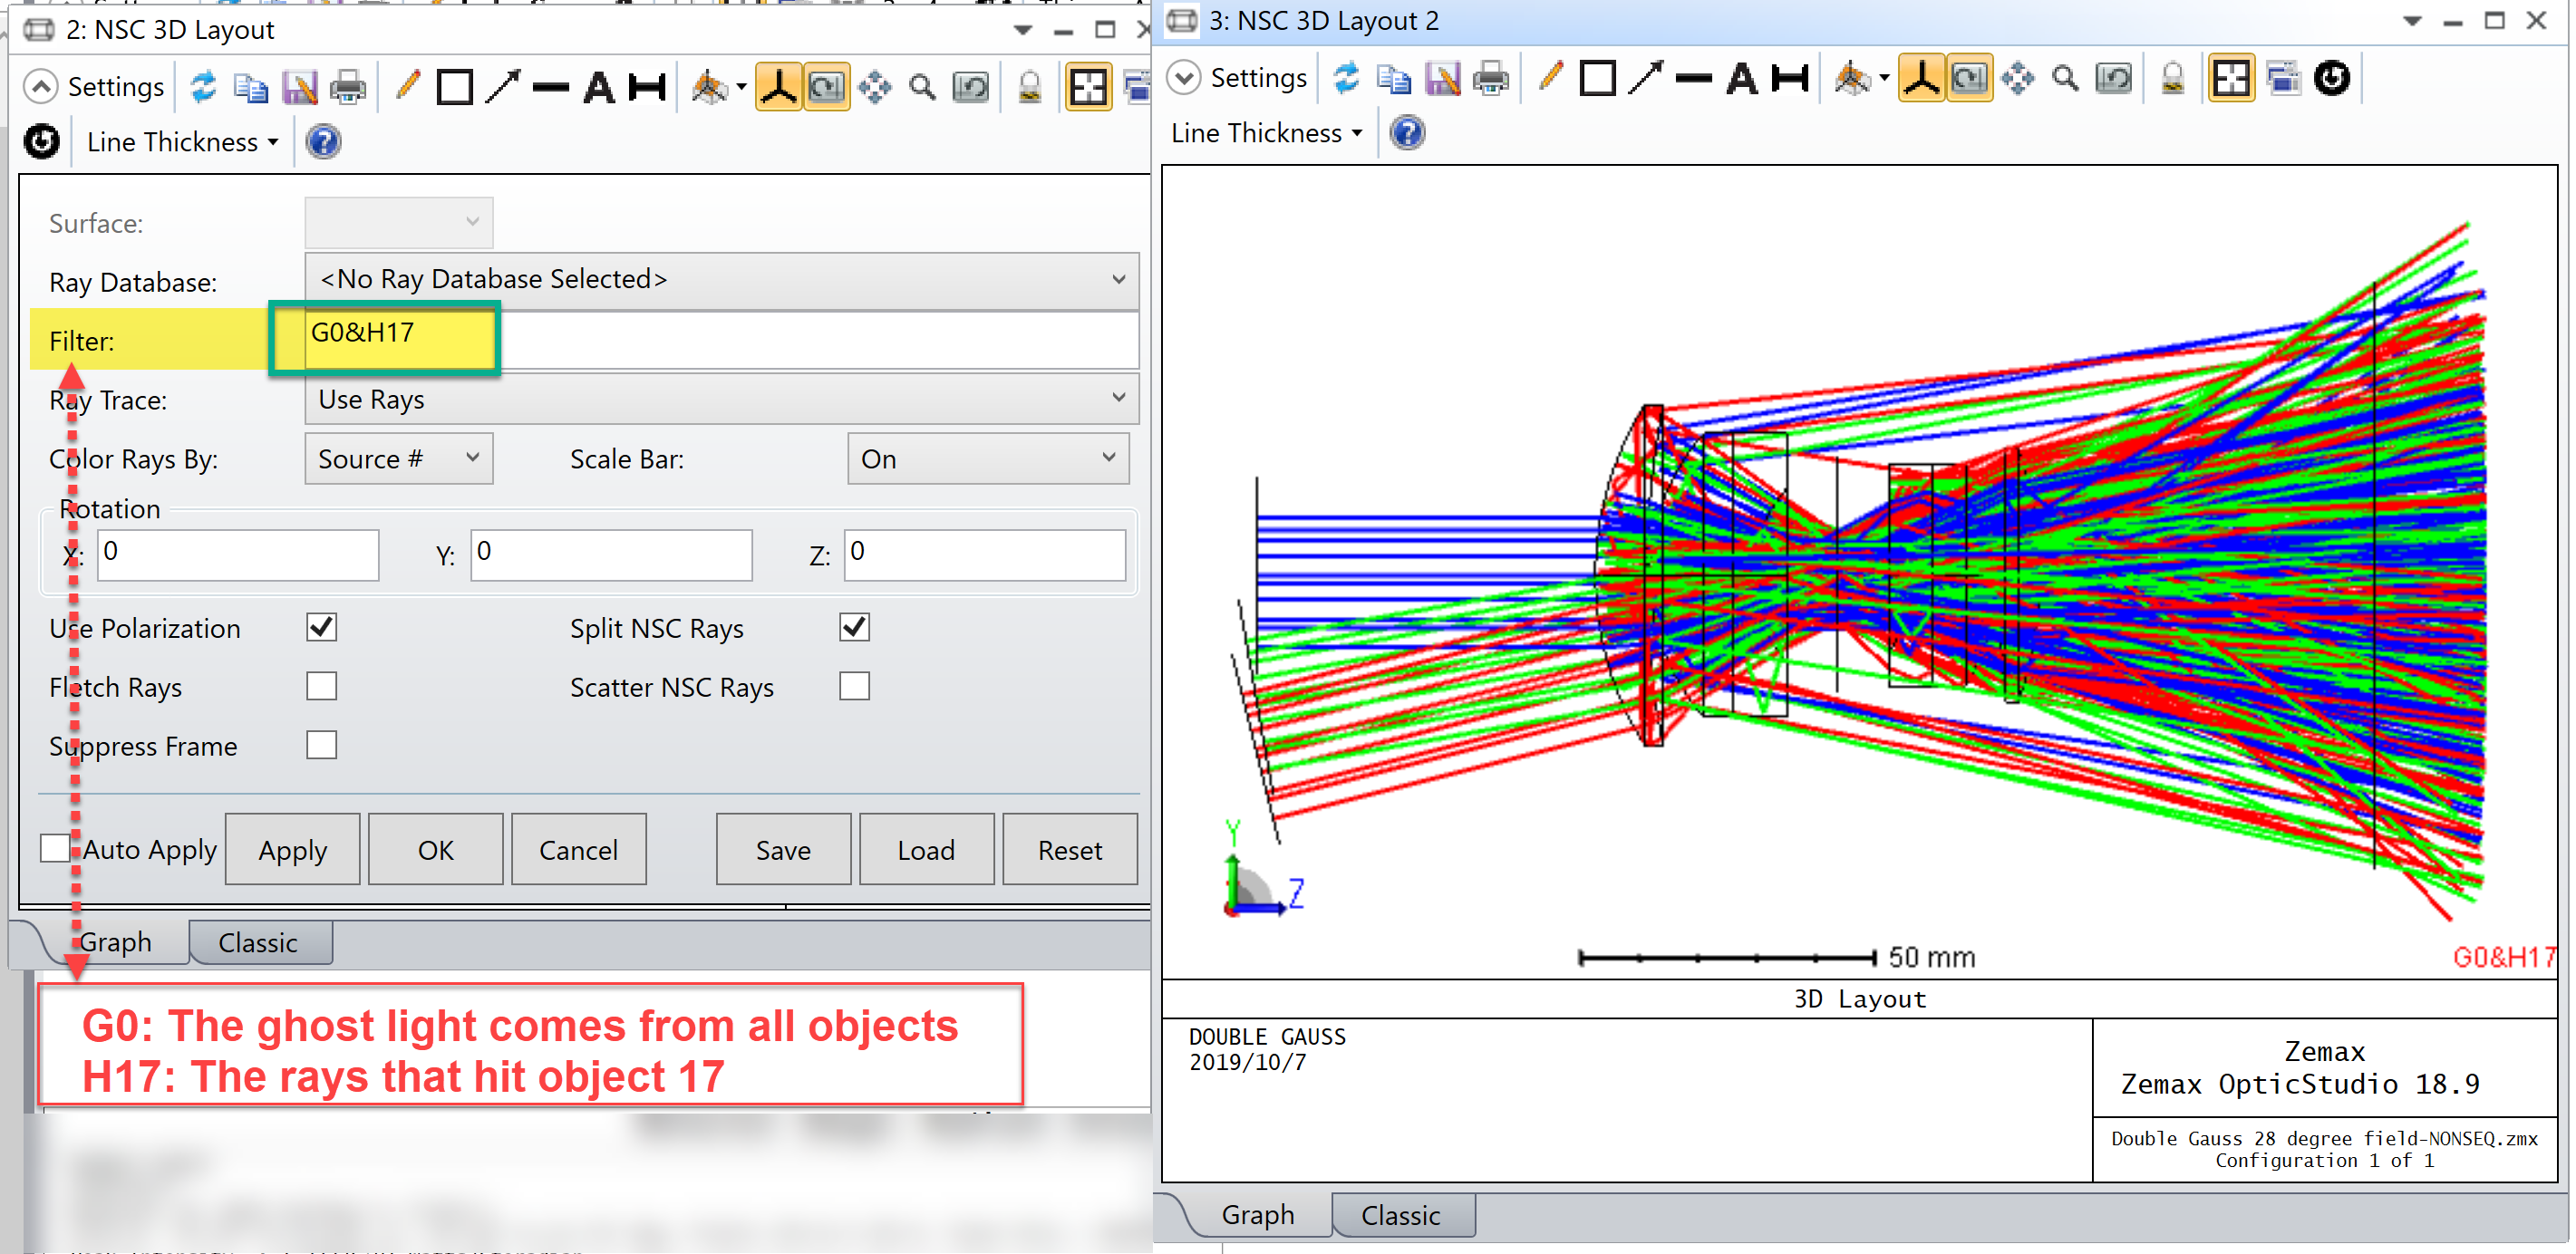Viewport: 2576px width, 1254px height.
Task: Open the Ray Trace dropdown
Action: [721, 400]
